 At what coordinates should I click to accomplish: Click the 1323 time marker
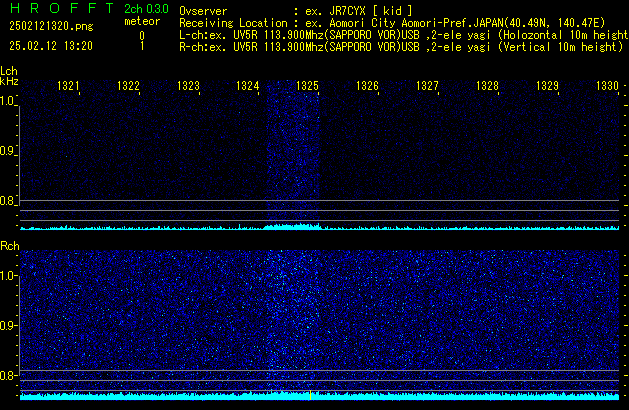coord(188,86)
